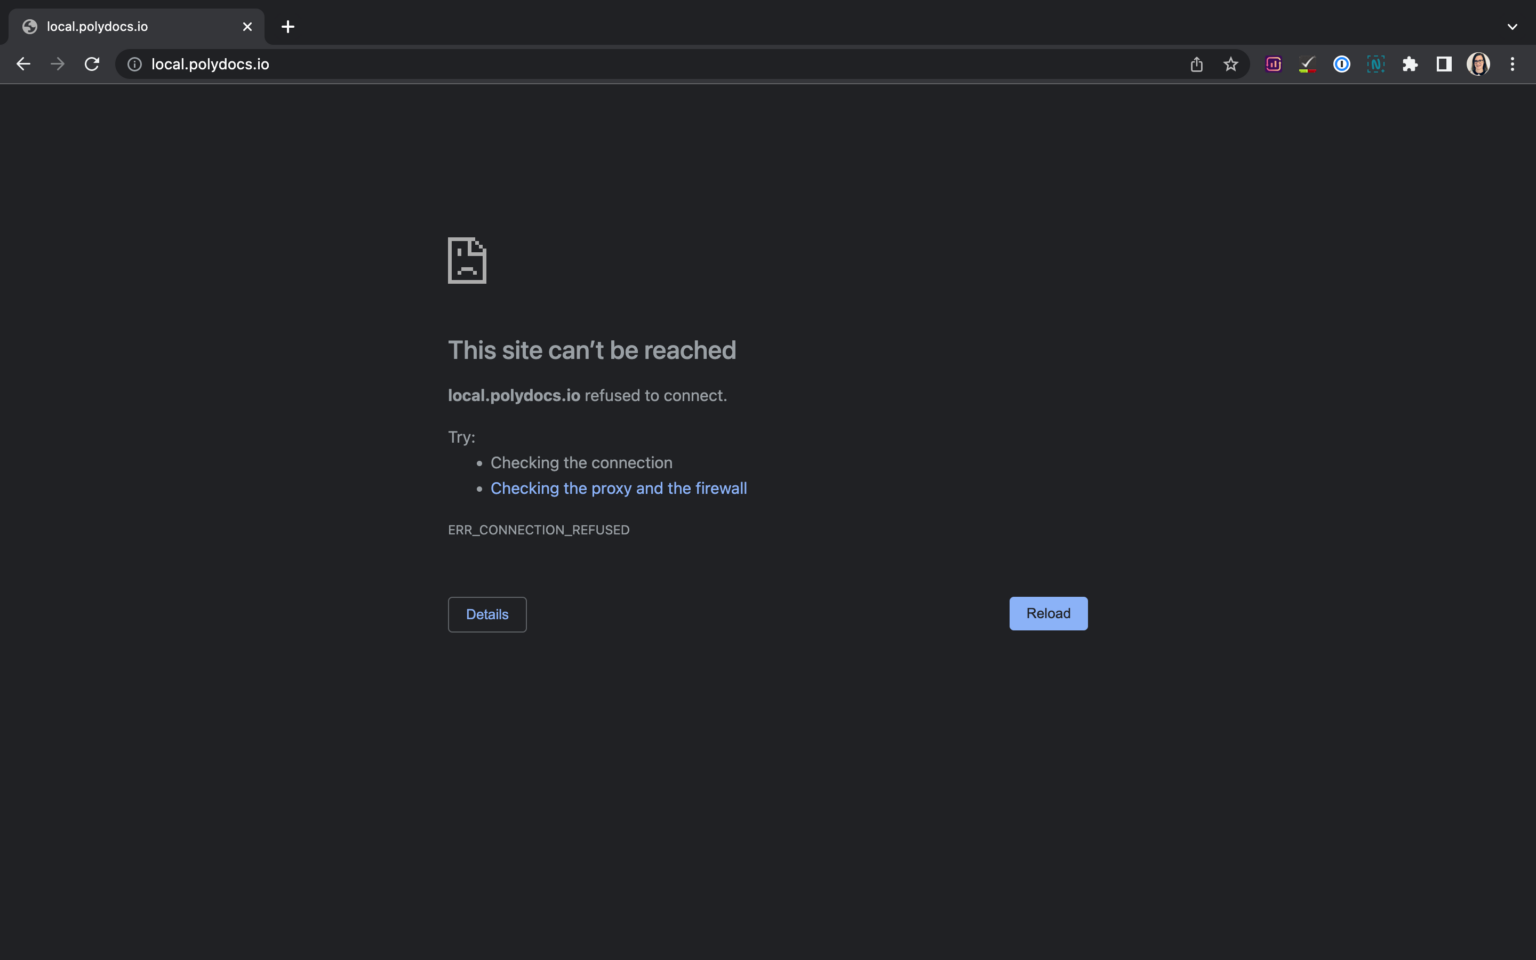Bookmark this page using the star icon
The width and height of the screenshot is (1536, 960).
[1230, 63]
